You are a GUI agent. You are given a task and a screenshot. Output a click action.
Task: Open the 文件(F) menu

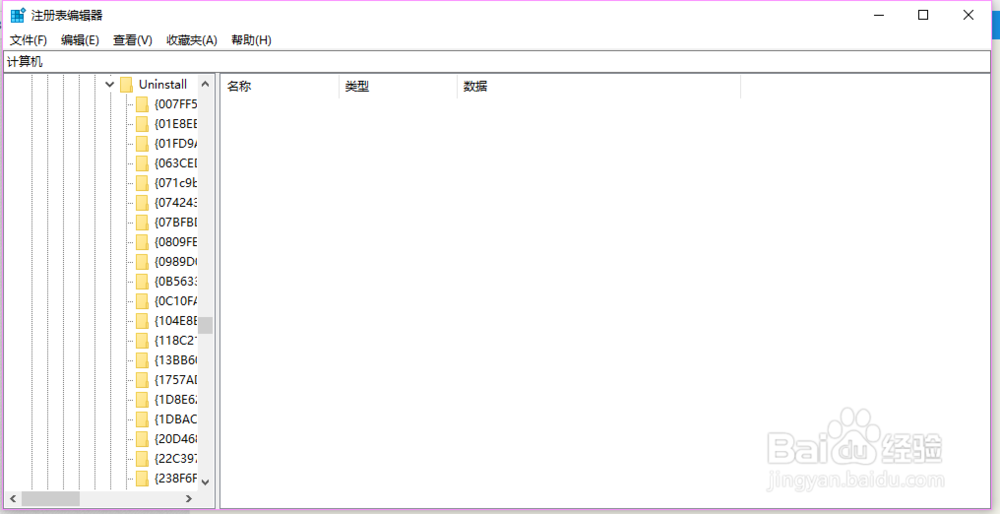click(29, 40)
